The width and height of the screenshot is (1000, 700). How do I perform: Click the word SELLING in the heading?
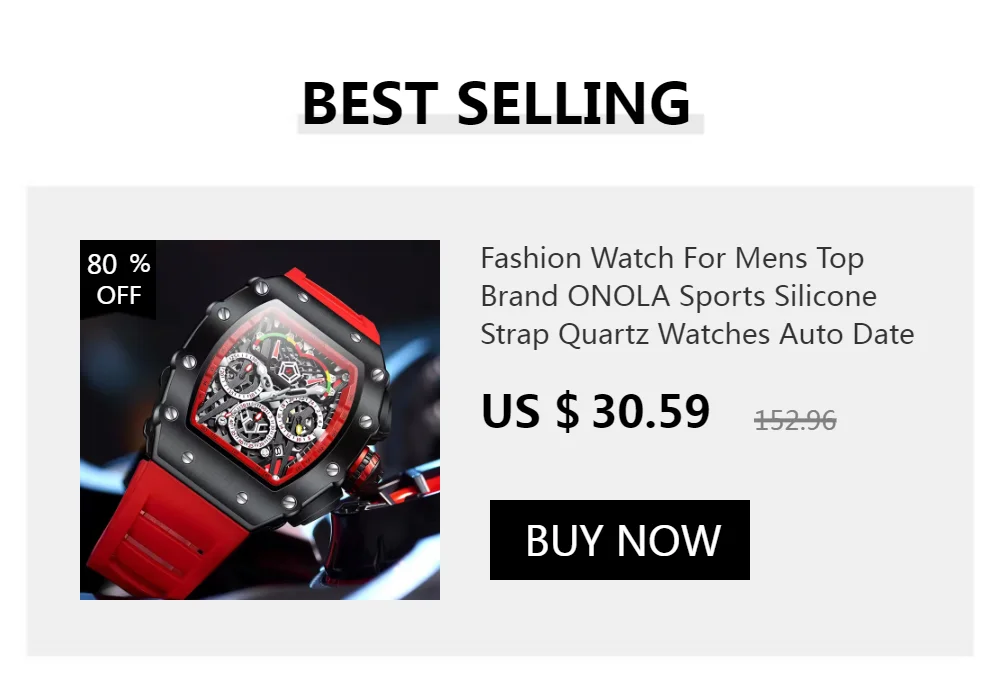573,103
